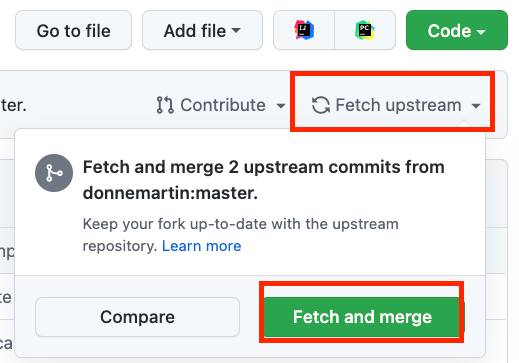Open repository in PyCharm icon

pos(365,30)
